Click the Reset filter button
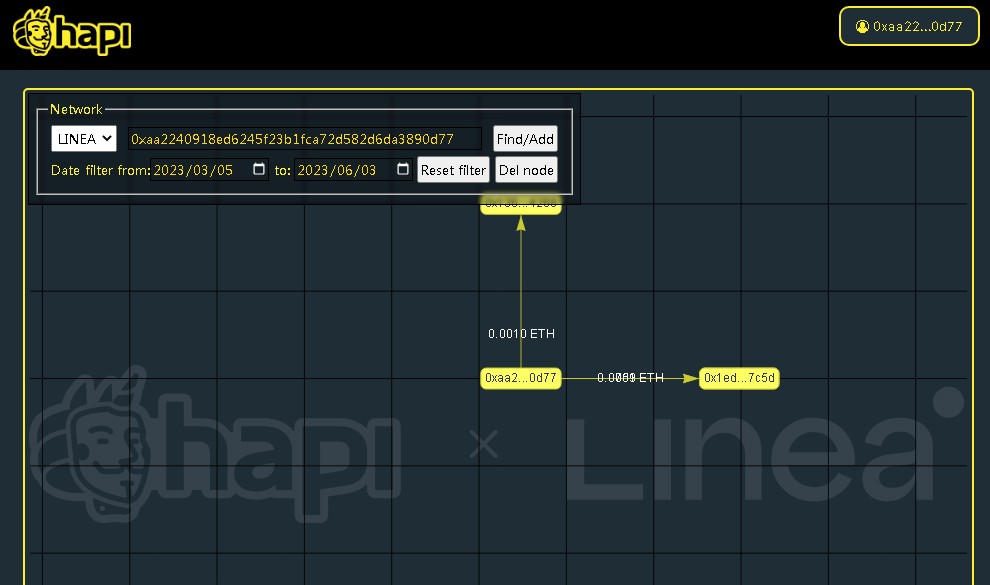 (453, 170)
